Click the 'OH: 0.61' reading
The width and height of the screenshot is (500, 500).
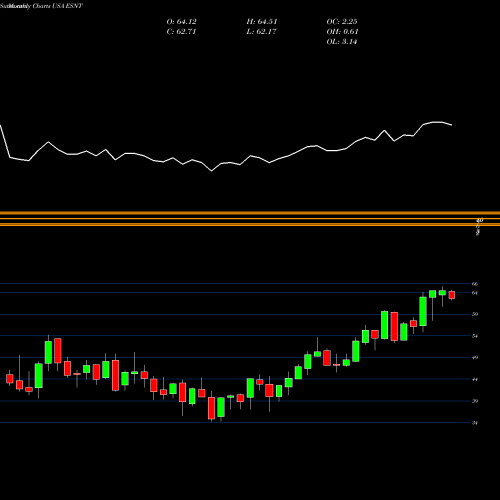342,32
